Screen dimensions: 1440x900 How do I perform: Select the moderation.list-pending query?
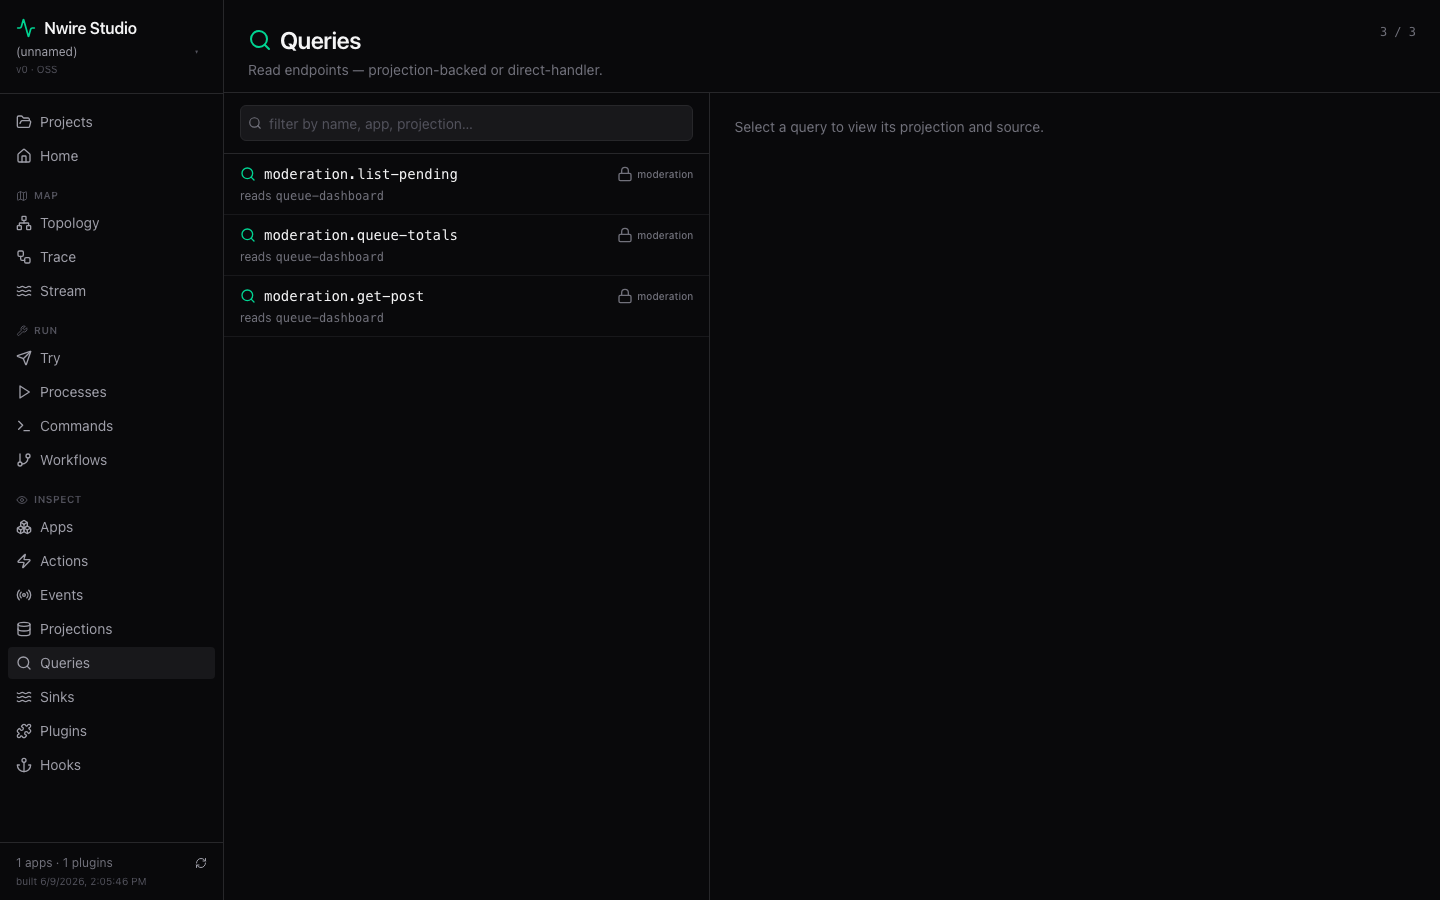click(466, 184)
